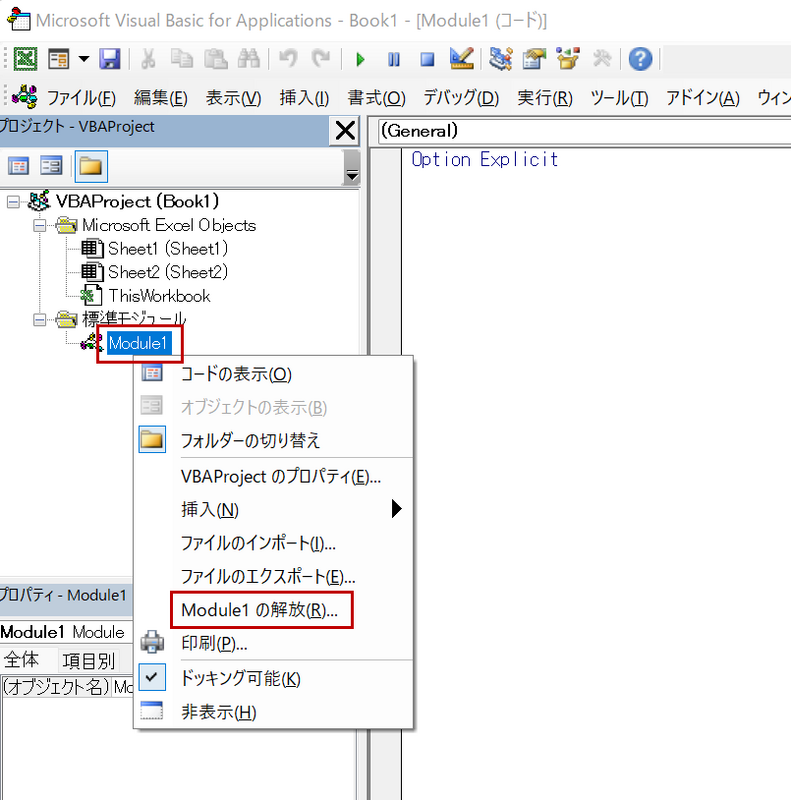Toggle Design Mode icon
The width and height of the screenshot is (791, 800).
pyautogui.click(x=461, y=59)
